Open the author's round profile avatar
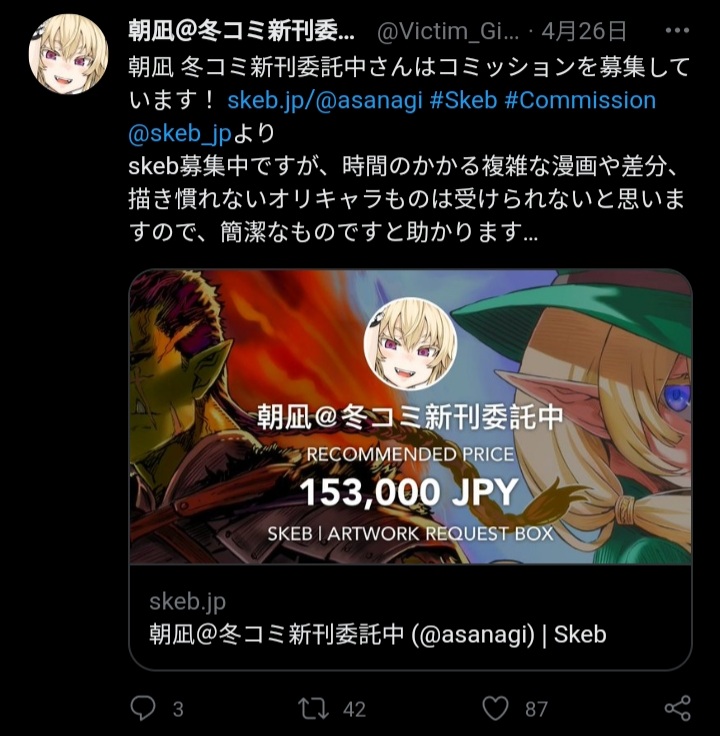Viewport: 720px width, 736px height. [x=69, y=54]
